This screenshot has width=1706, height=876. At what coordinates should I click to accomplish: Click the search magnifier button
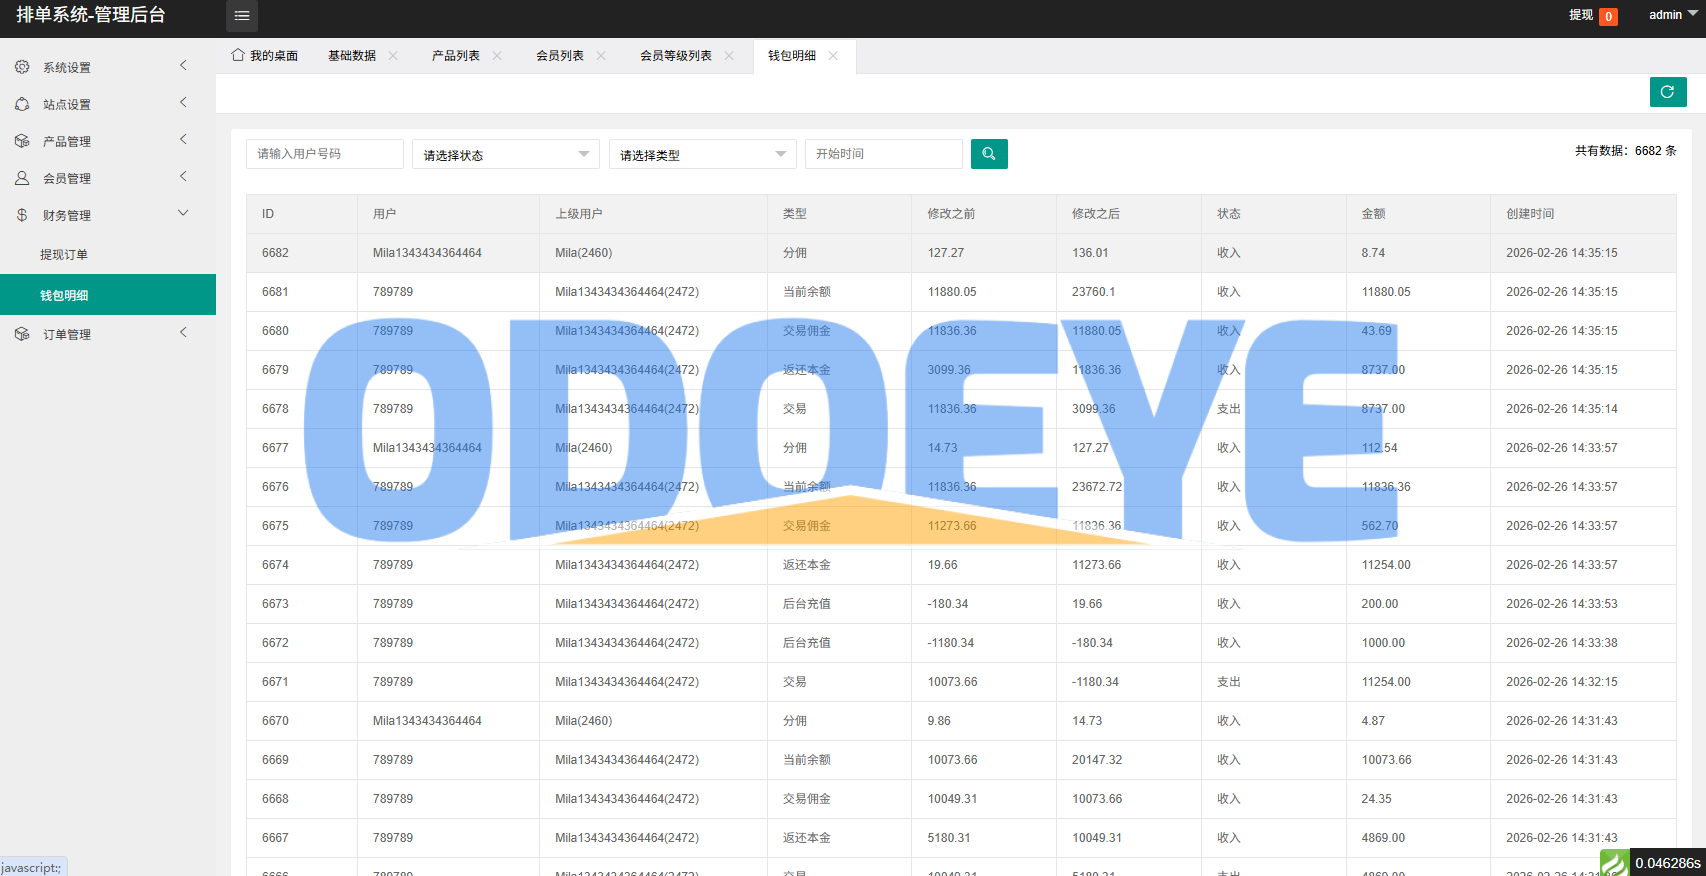[989, 154]
